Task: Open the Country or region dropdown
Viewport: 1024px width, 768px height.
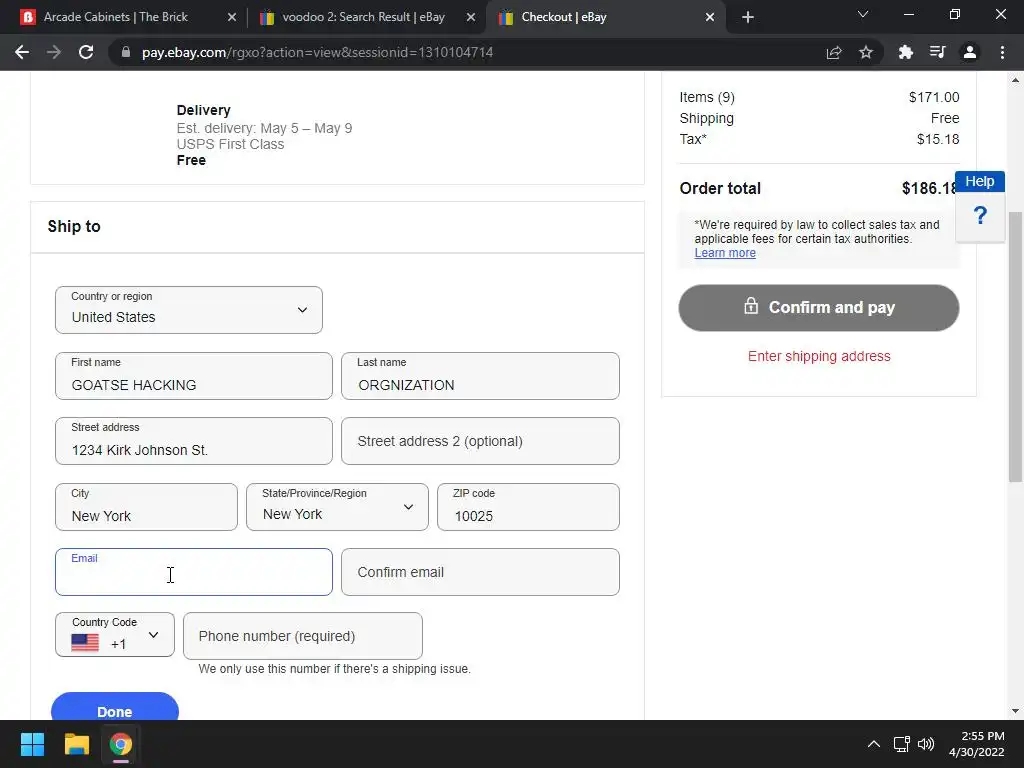Action: pos(189,310)
